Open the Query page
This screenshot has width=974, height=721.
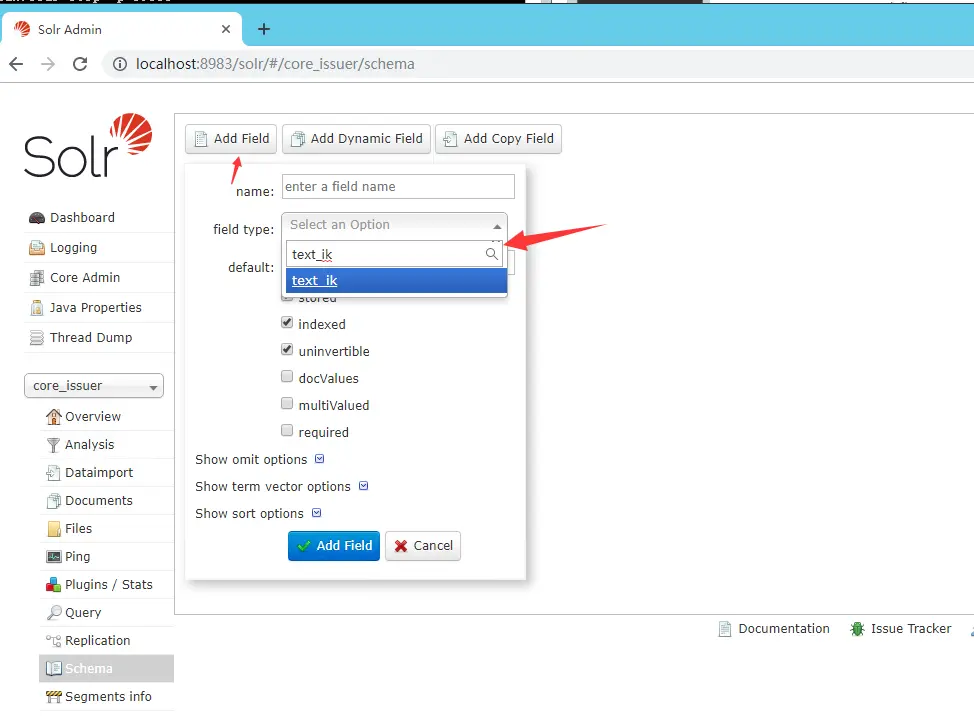tap(83, 612)
